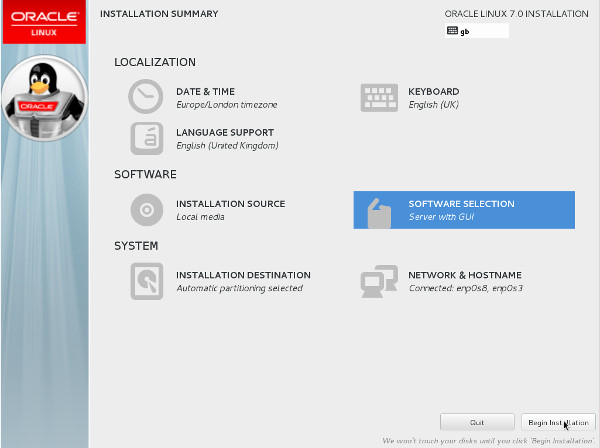Open SOFTWARE SELECTION highlighted entry
This screenshot has width=600, height=448.
point(464,210)
